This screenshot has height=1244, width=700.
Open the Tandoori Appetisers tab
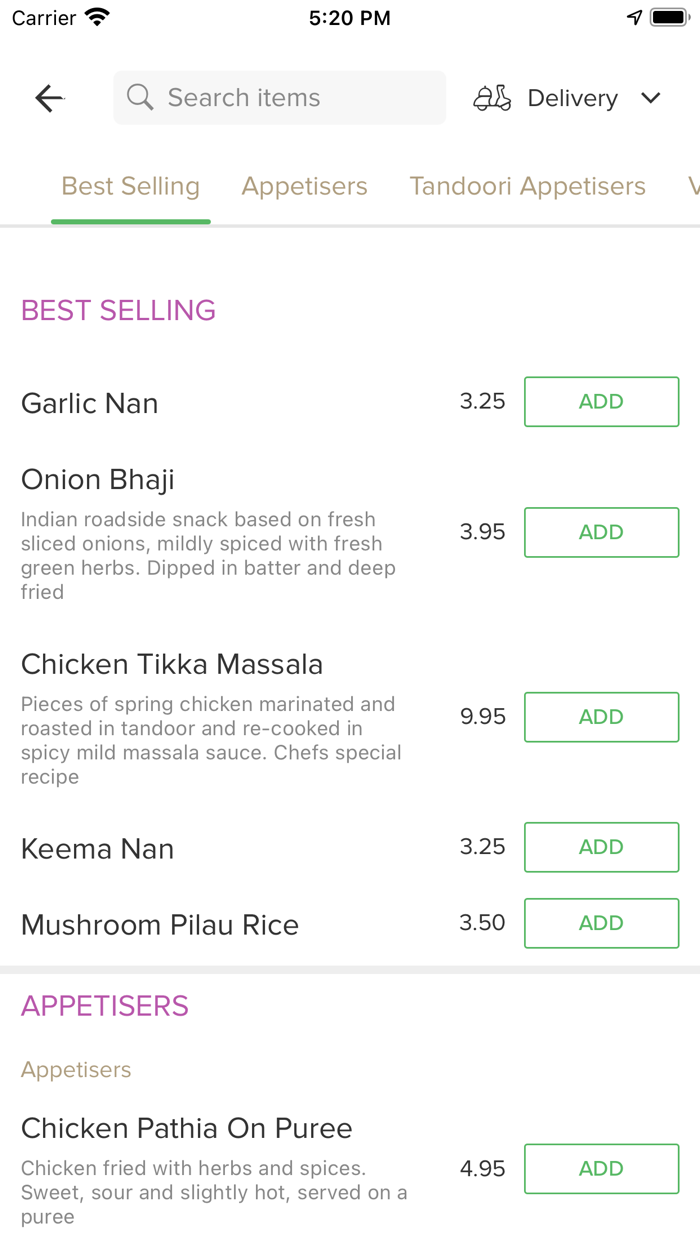point(527,186)
